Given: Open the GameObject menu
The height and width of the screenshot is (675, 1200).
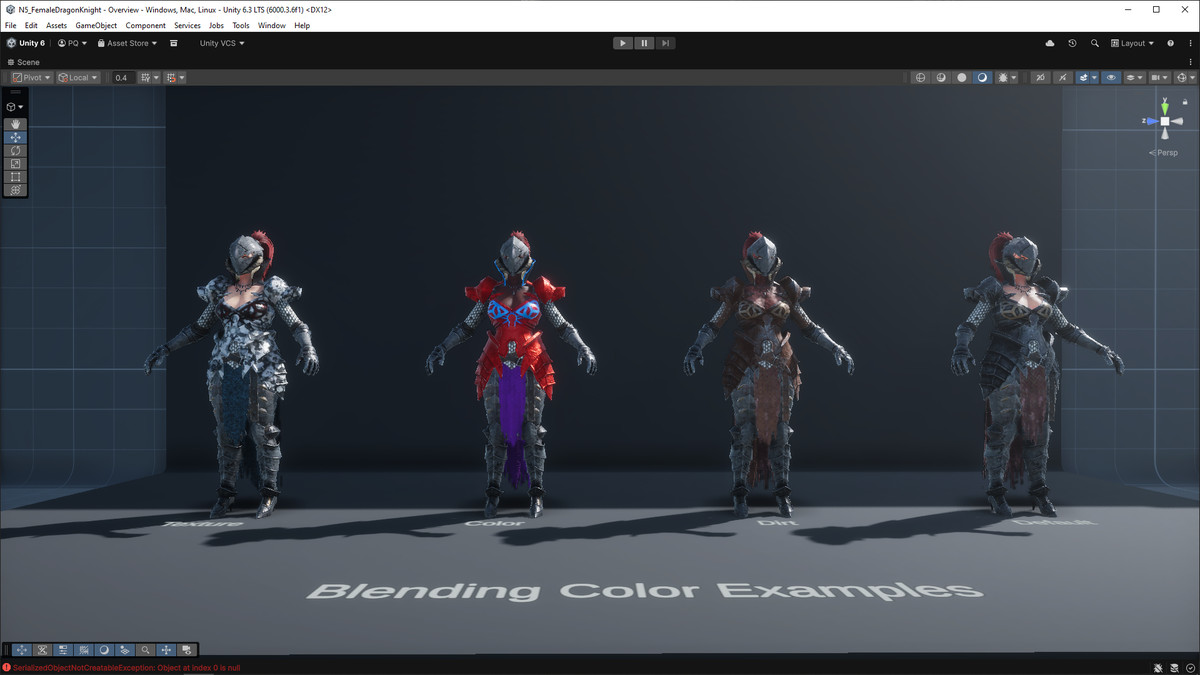Looking at the screenshot, I should pyautogui.click(x=95, y=25).
